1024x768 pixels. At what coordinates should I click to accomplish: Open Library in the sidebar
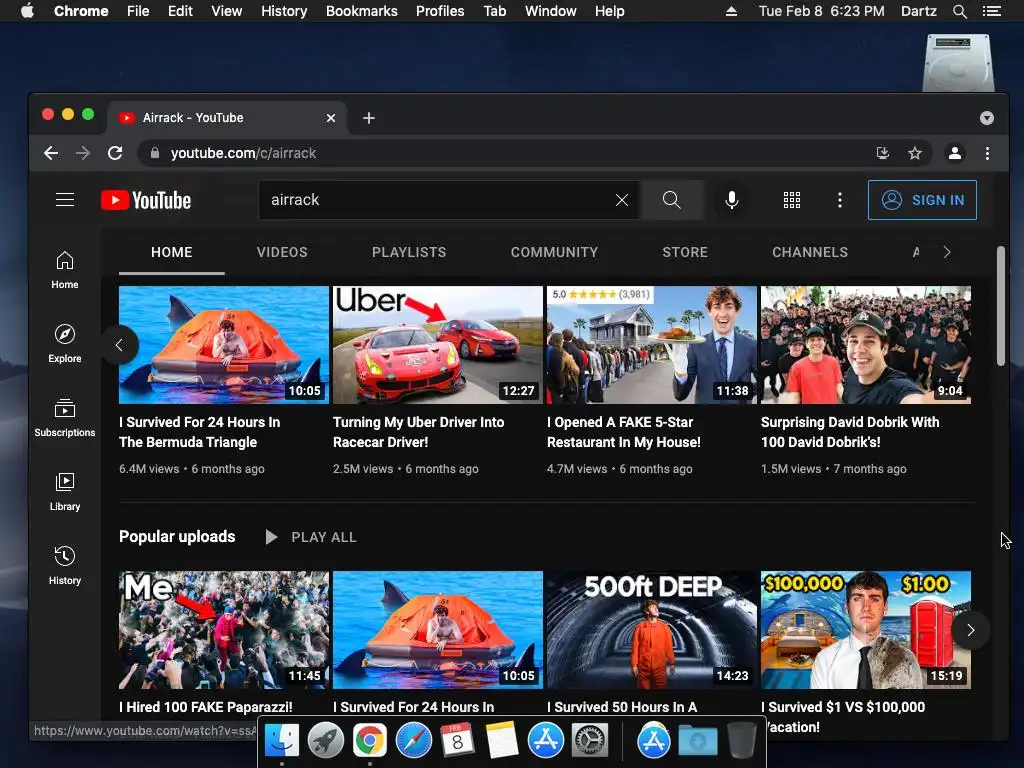pos(65,492)
